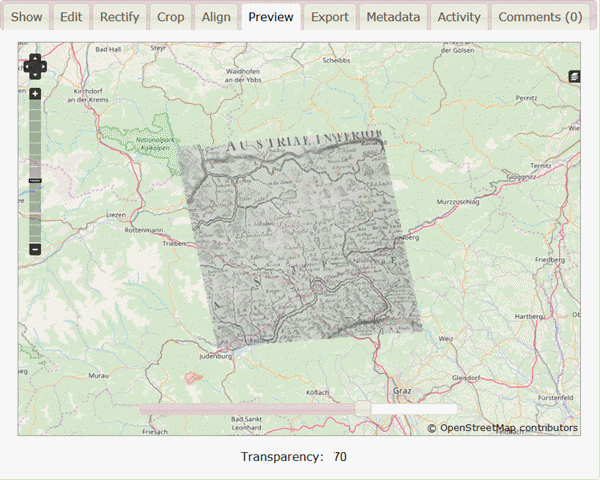
Task: View the Activity tab
Action: click(x=459, y=17)
